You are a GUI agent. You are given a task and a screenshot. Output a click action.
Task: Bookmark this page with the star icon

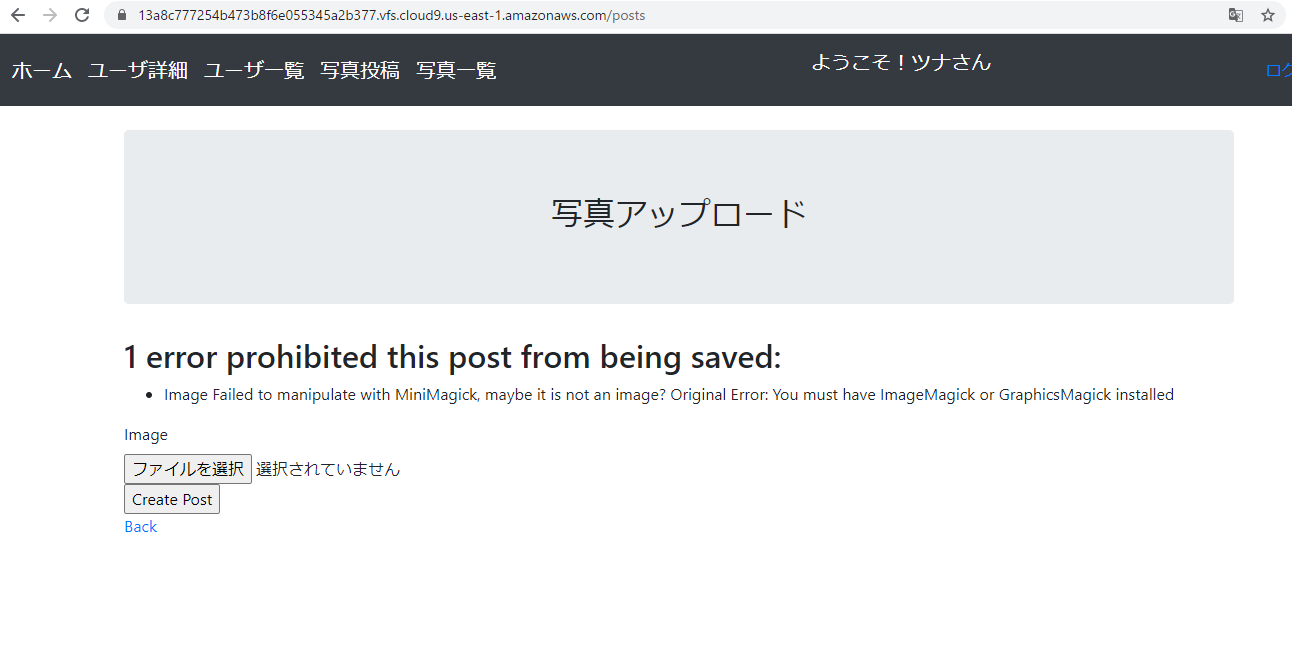point(1268,15)
